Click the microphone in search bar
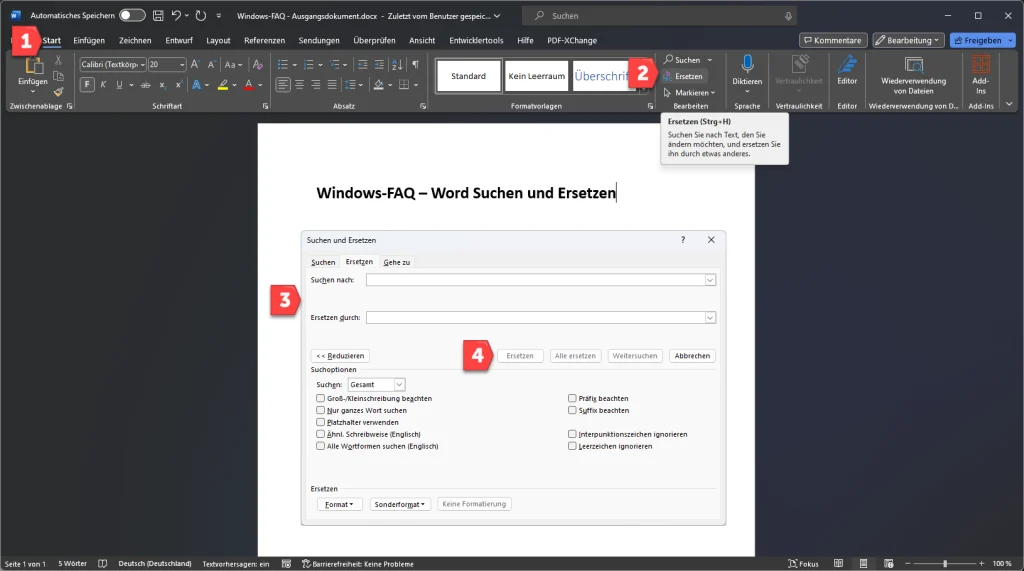The image size is (1024, 571). tap(788, 16)
